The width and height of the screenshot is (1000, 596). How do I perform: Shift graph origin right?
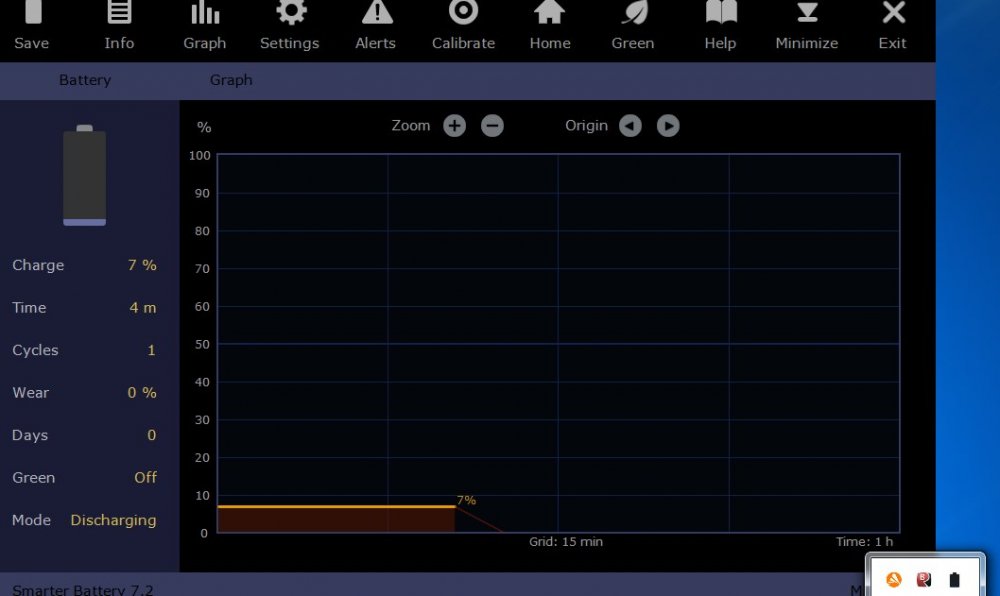point(668,126)
